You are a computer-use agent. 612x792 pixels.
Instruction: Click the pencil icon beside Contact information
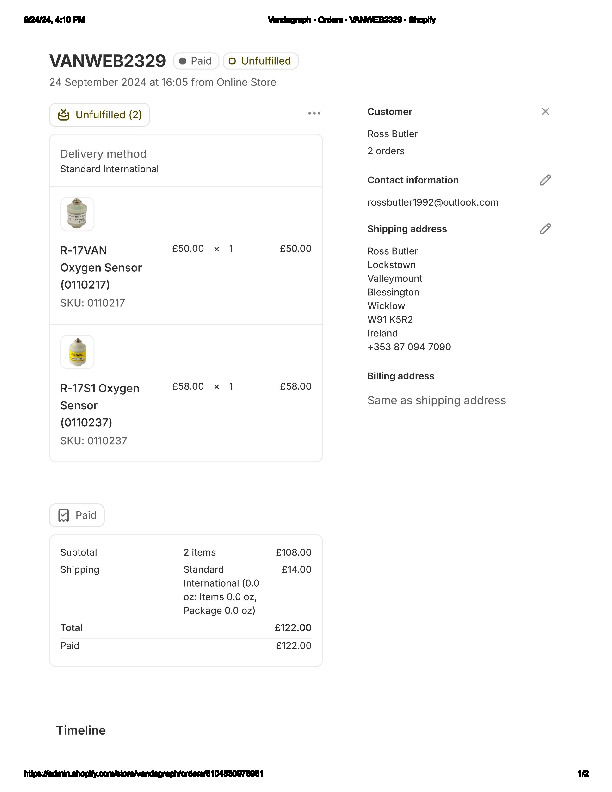545,180
